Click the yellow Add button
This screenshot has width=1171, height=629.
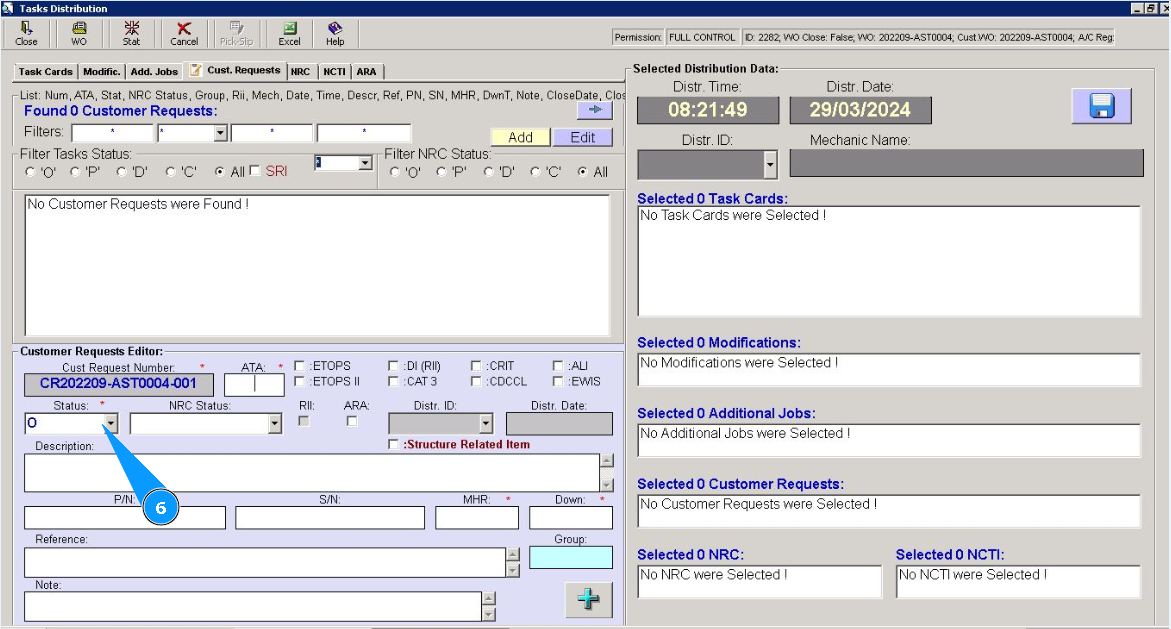pos(520,137)
